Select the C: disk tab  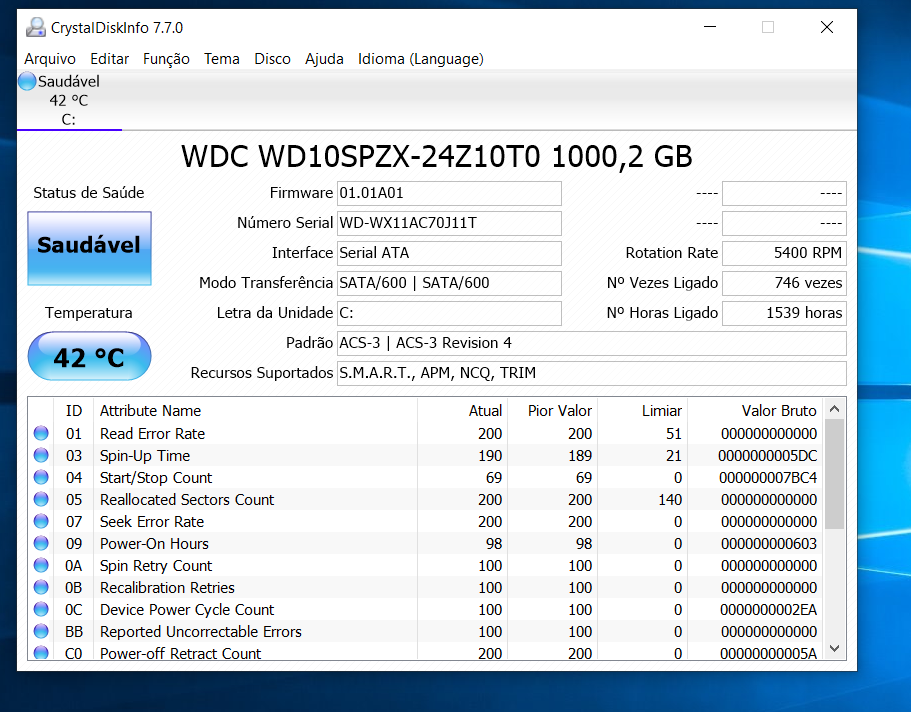click(69, 100)
